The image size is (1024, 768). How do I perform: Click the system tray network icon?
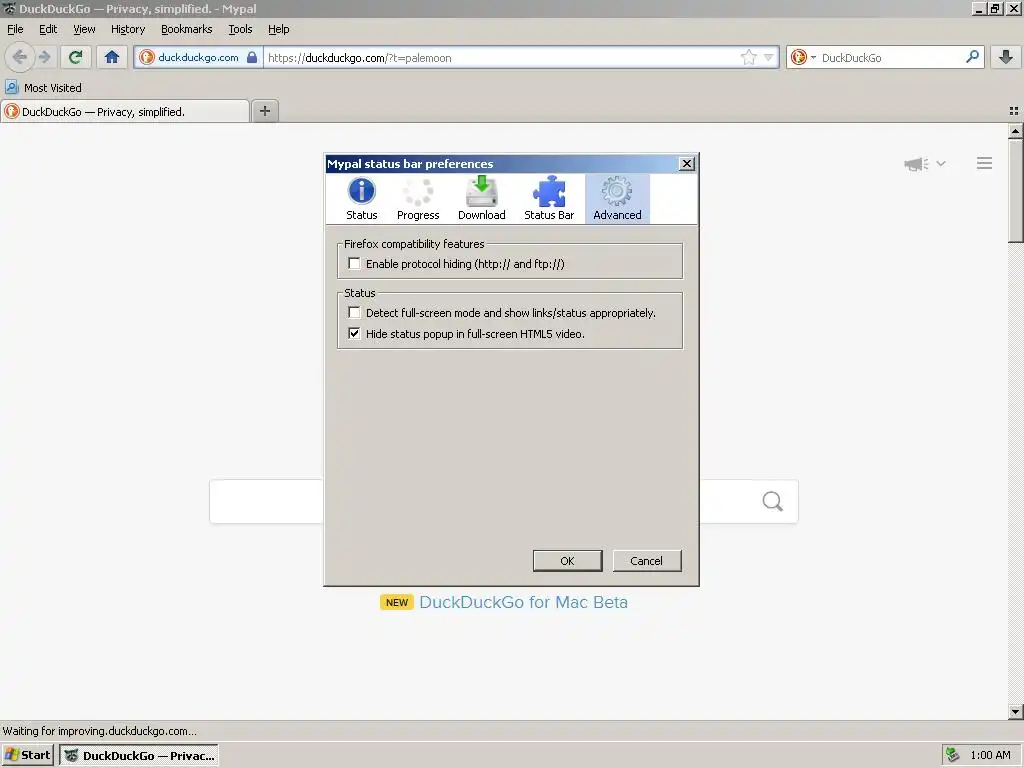tap(953, 755)
